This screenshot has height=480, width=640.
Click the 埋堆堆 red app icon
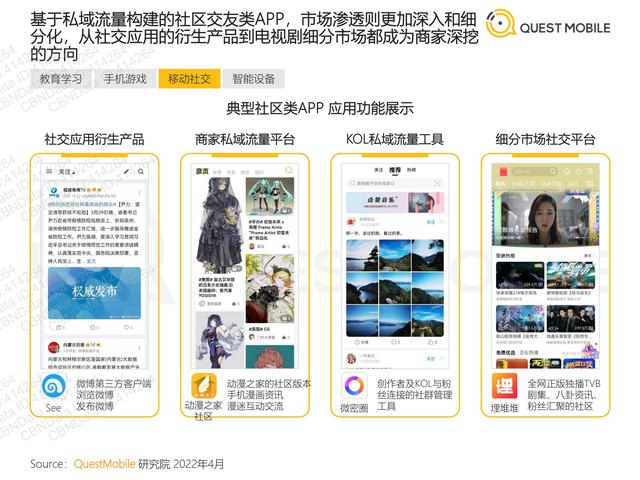[504, 386]
